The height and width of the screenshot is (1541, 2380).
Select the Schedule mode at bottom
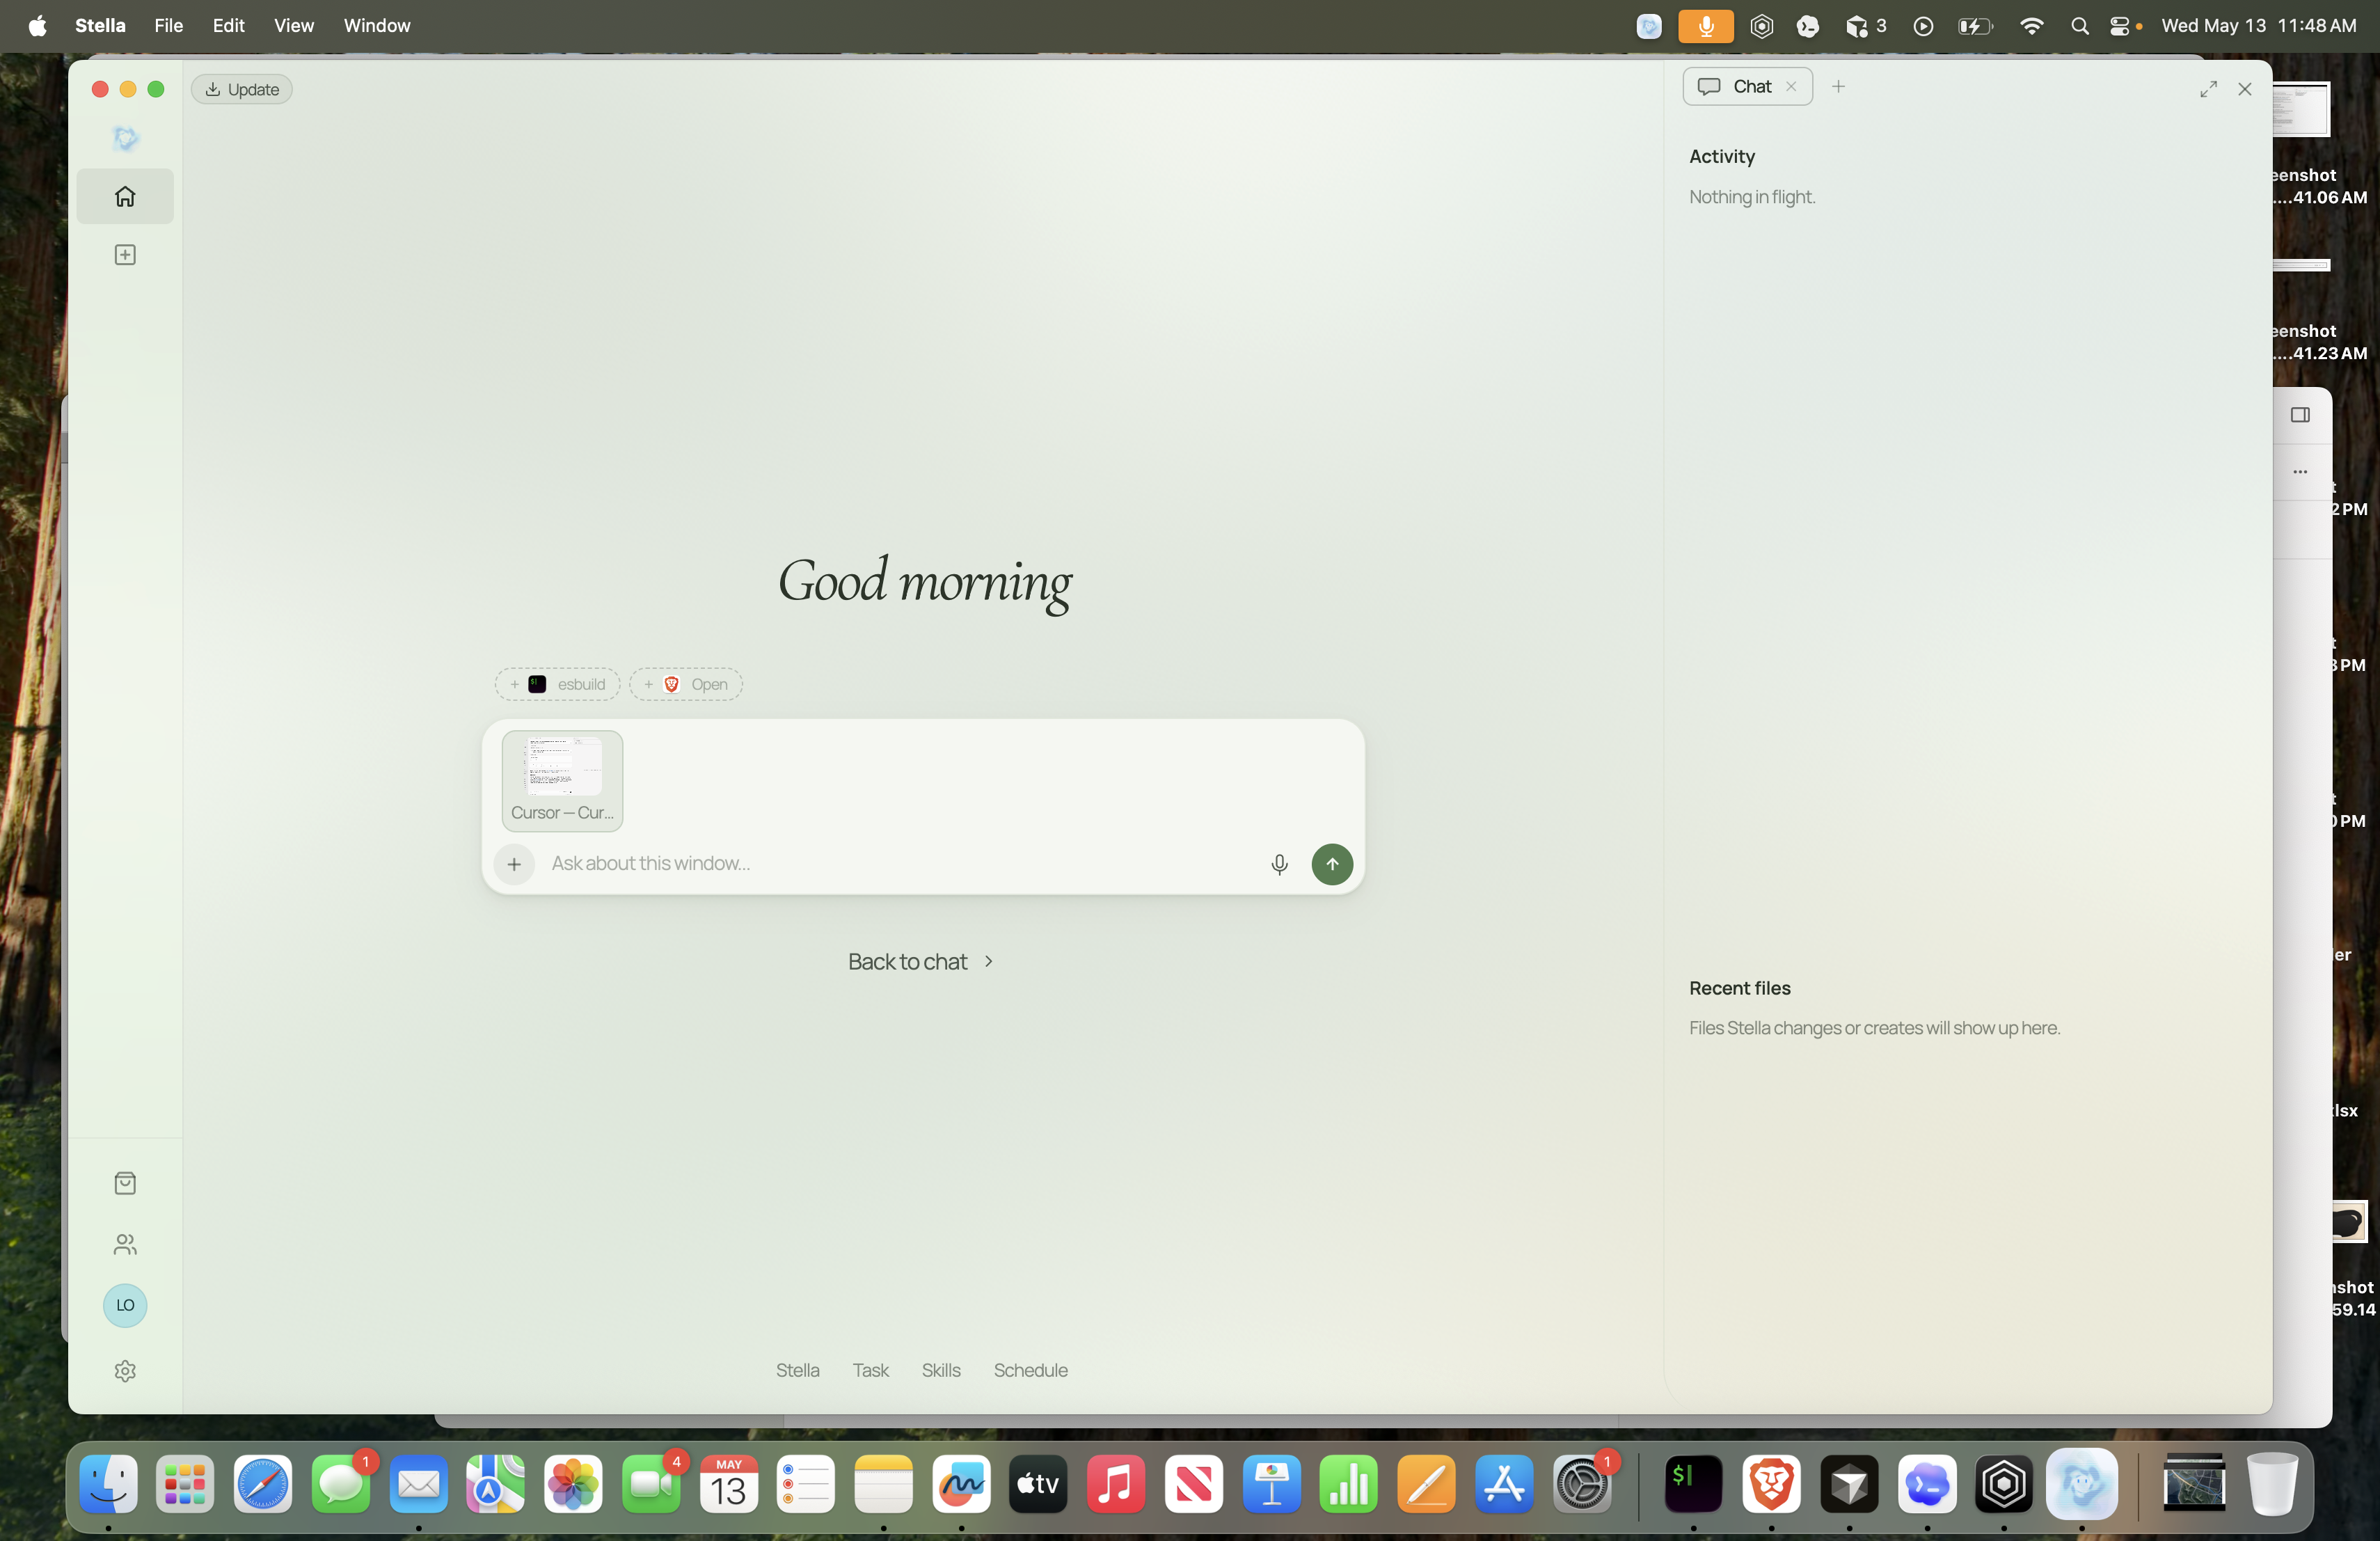[x=1031, y=1371]
